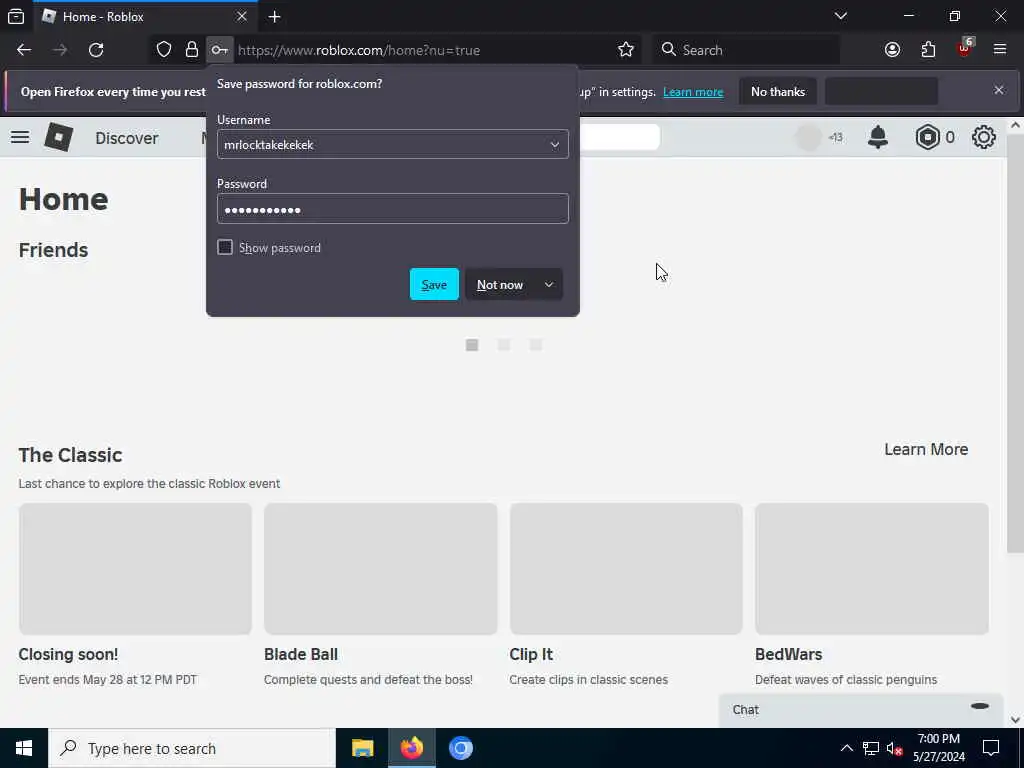Screen dimensions: 1024x768
Task: Open the Clip It thumbnail
Action: point(626,569)
